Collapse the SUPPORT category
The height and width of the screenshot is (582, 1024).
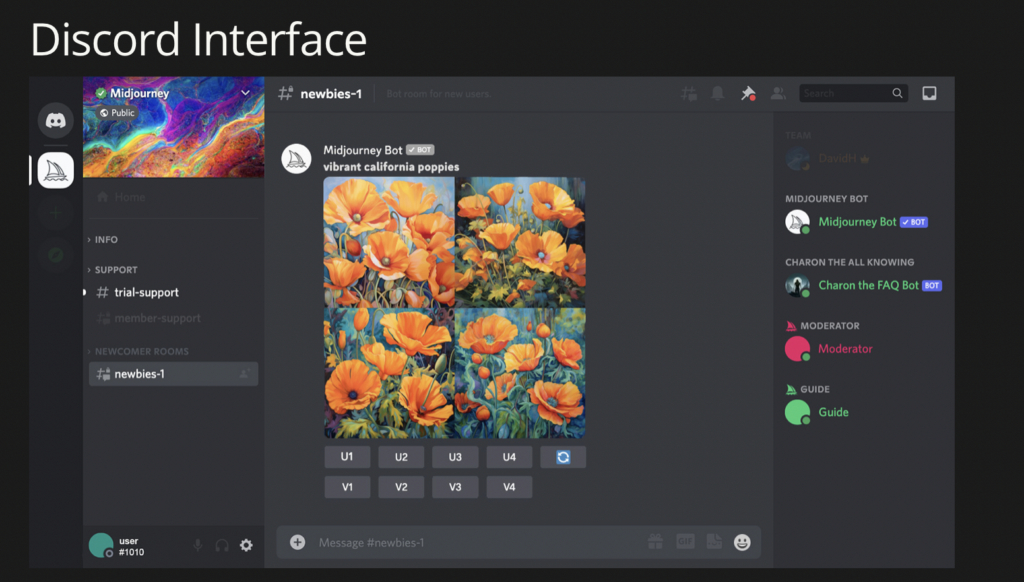click(x=112, y=270)
